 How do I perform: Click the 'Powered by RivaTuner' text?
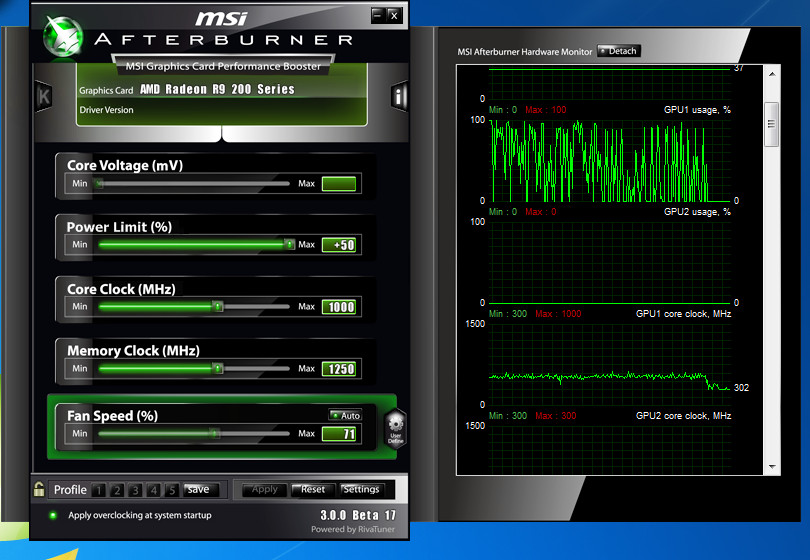coord(353,529)
